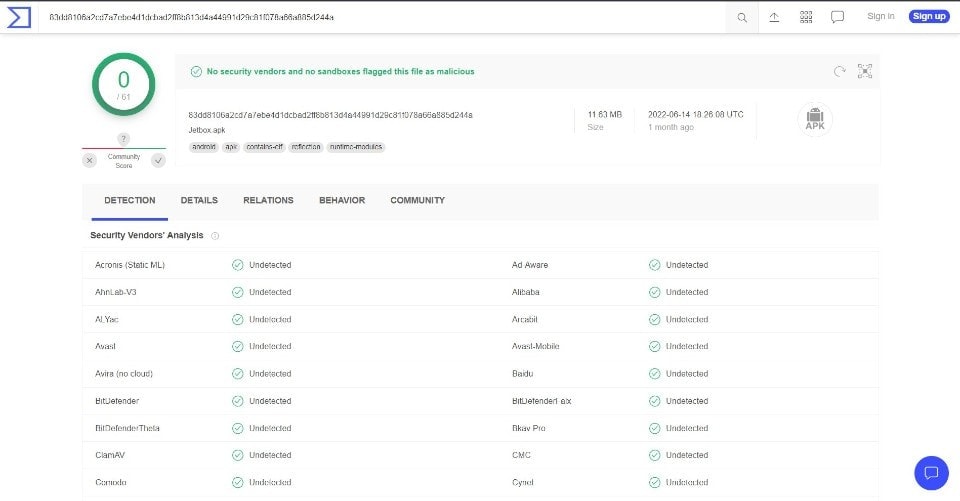Click info icon beside Security Vendors' Analysis

click(215, 236)
